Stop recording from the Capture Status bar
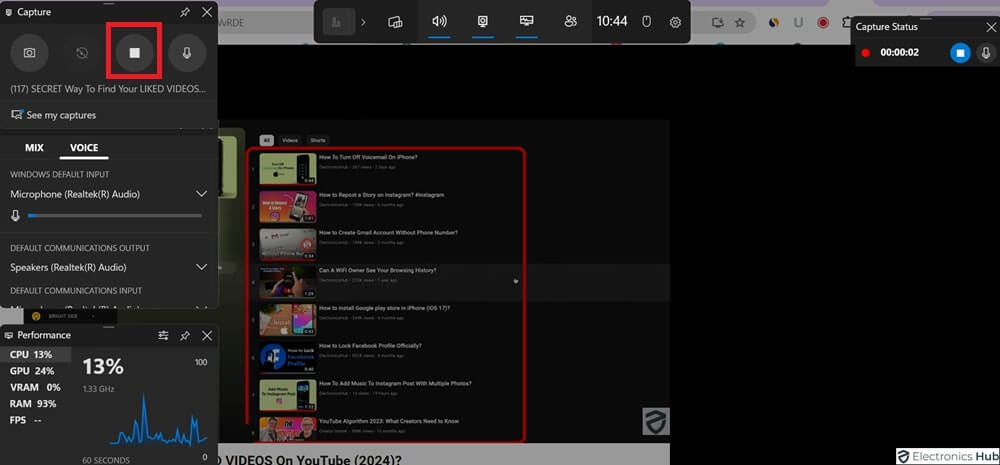Screen dimensions: 1000x465 click(959, 53)
